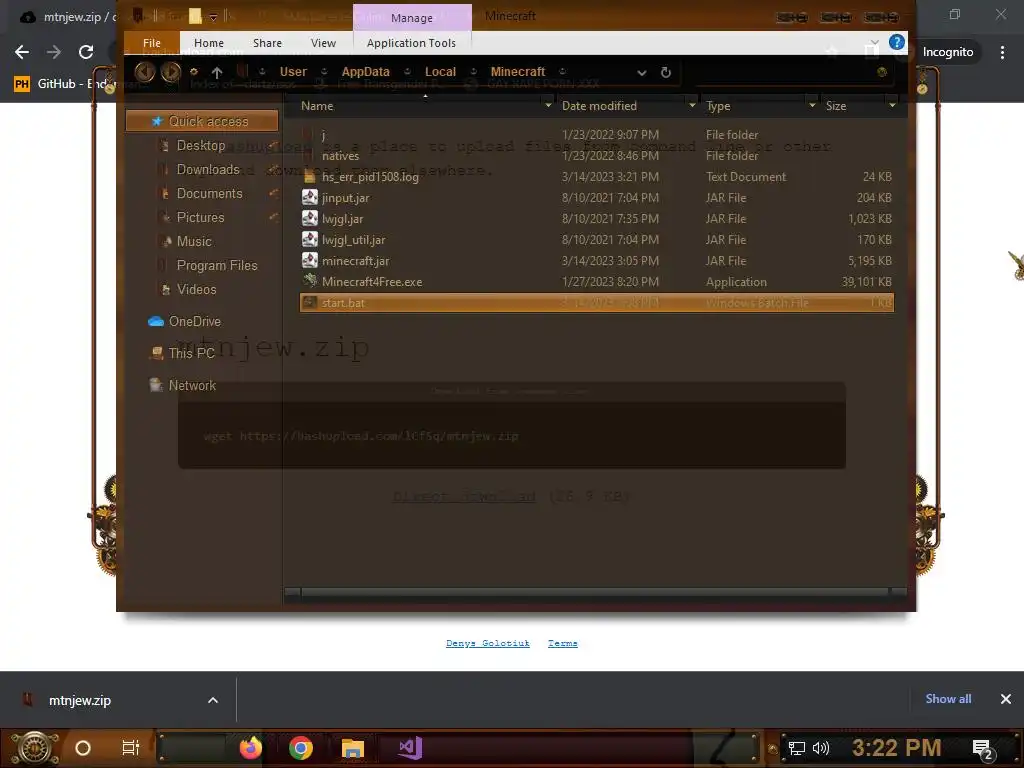The image size is (1024, 768).
Task: Open the Terms link on the page
Action: [x=562, y=643]
